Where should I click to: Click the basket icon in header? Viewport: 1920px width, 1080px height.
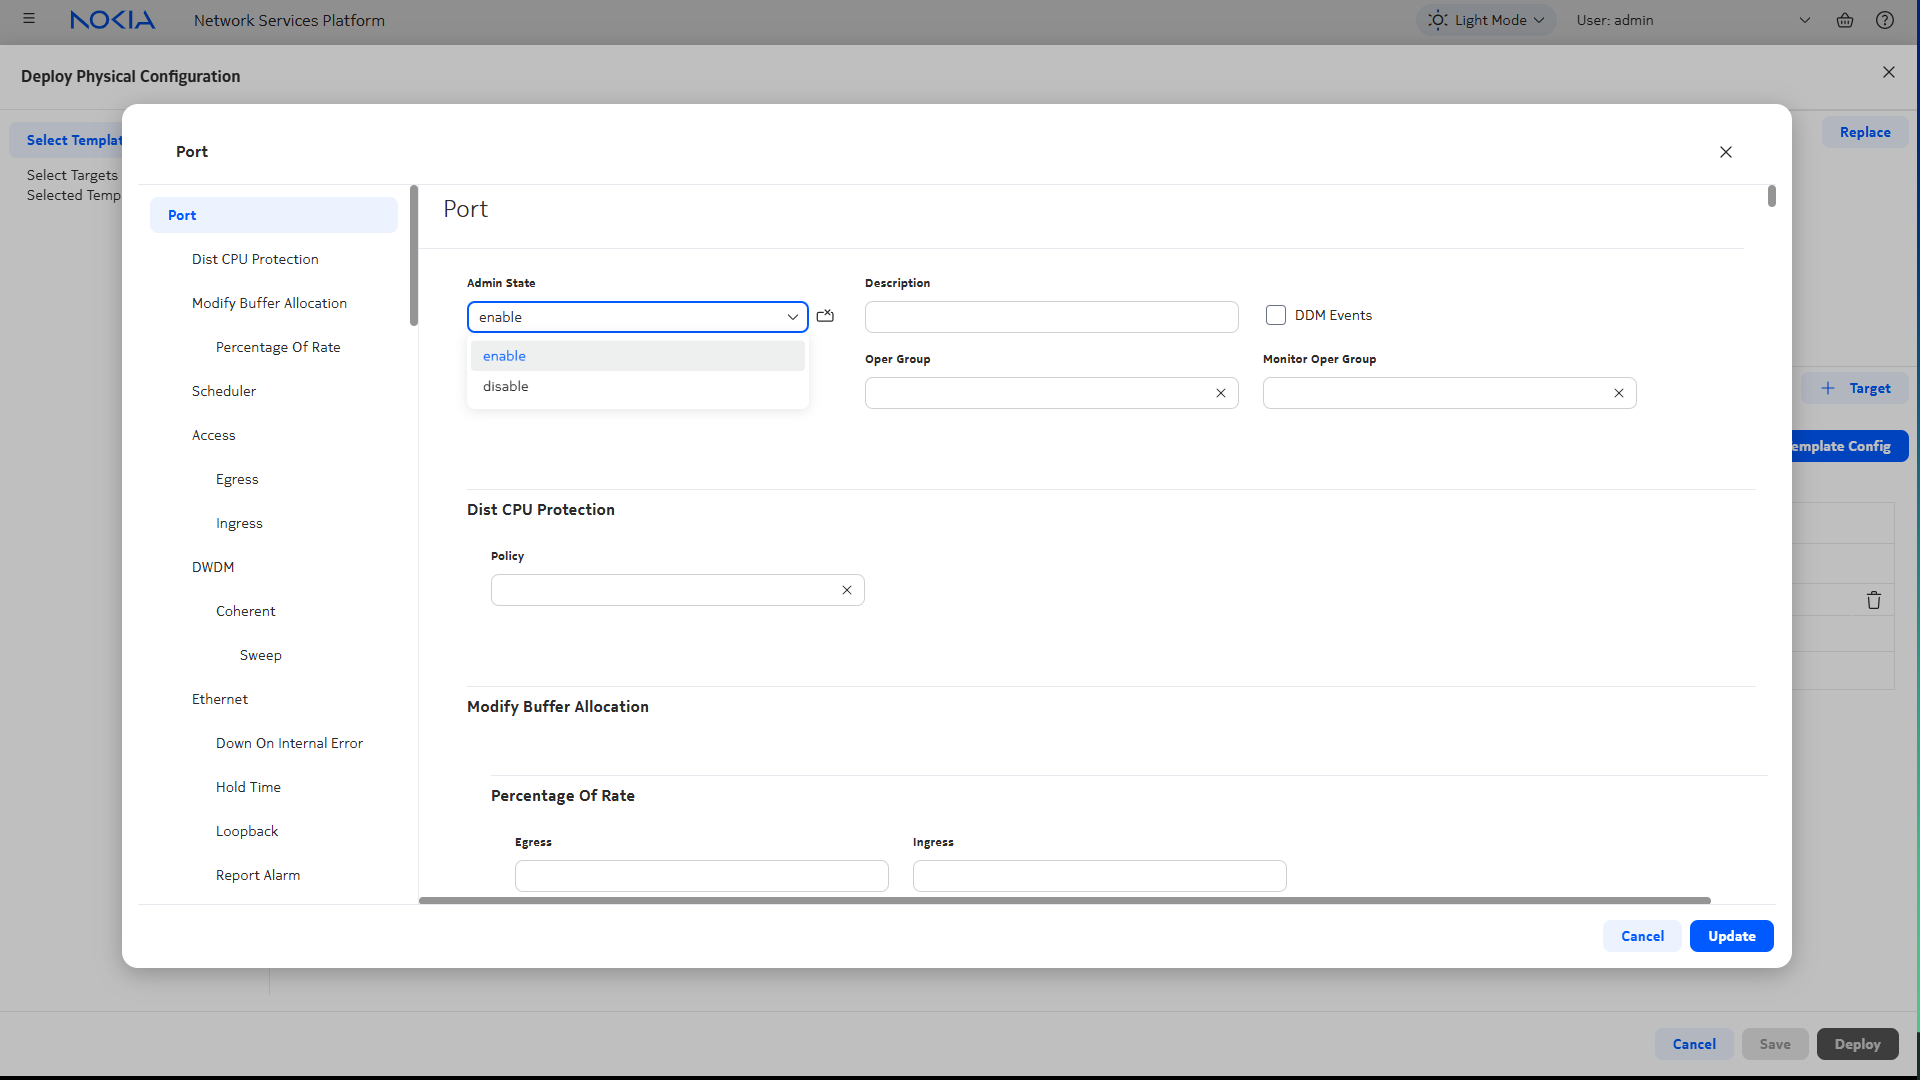(1845, 20)
